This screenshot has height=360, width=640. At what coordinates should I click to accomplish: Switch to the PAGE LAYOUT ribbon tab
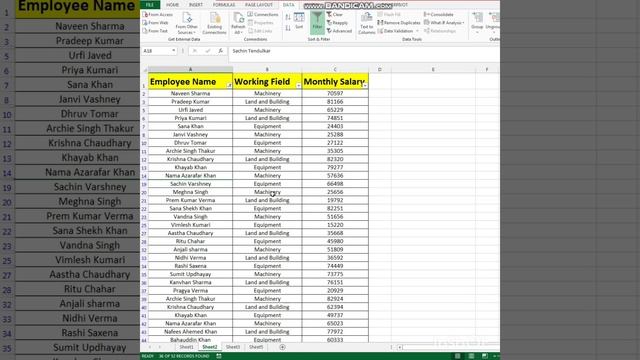coord(259,5)
